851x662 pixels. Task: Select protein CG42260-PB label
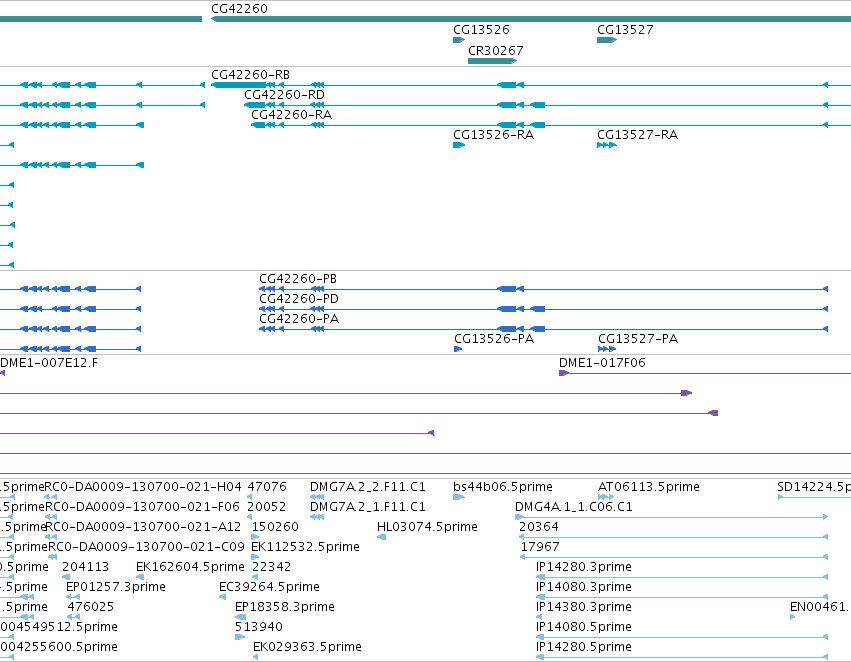(x=298, y=279)
